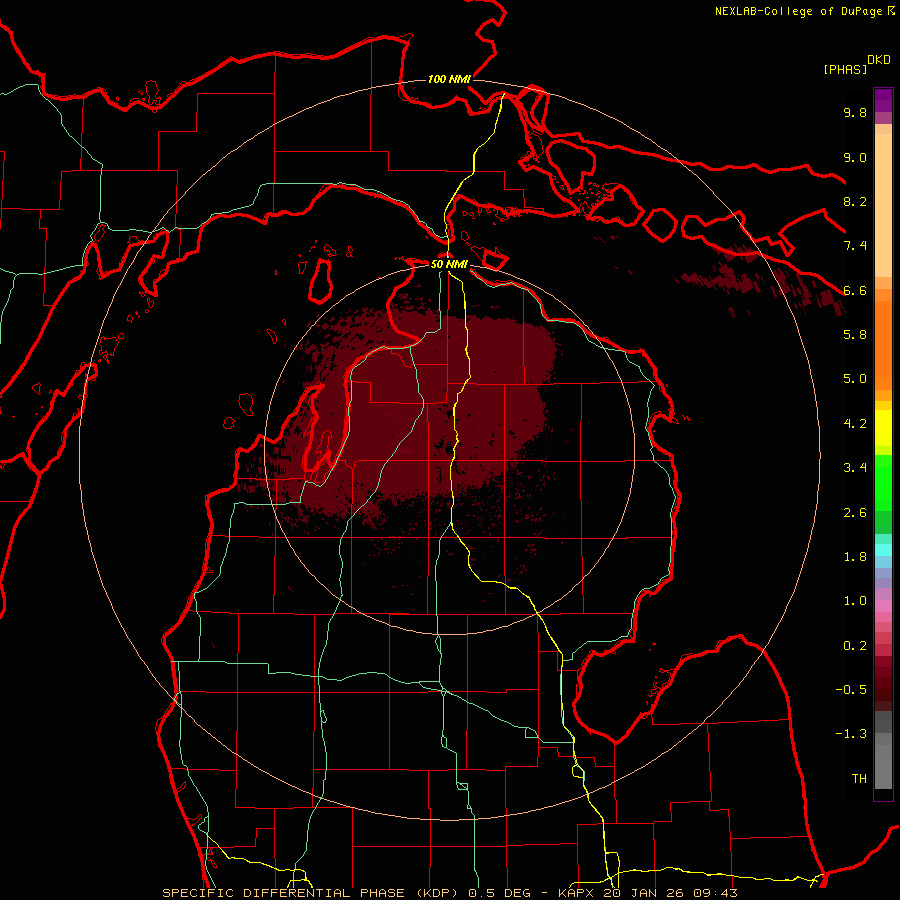Click the 3.4 scale value
The image size is (900, 900).
tap(855, 468)
